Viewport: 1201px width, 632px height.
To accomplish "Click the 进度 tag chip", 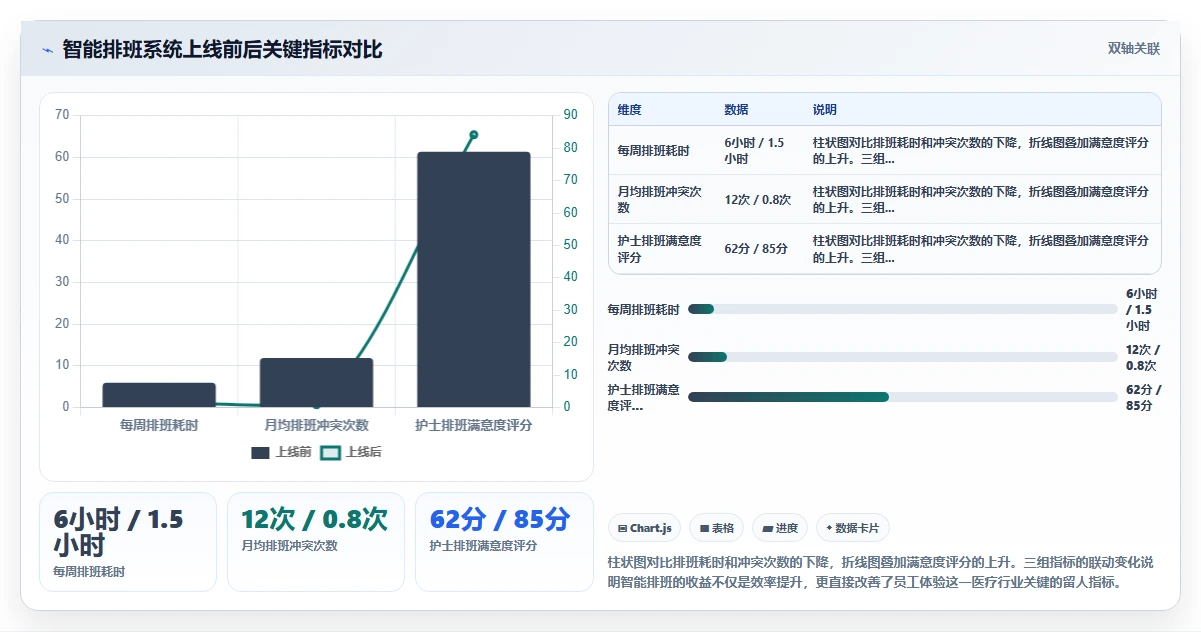I will pyautogui.click(x=780, y=528).
